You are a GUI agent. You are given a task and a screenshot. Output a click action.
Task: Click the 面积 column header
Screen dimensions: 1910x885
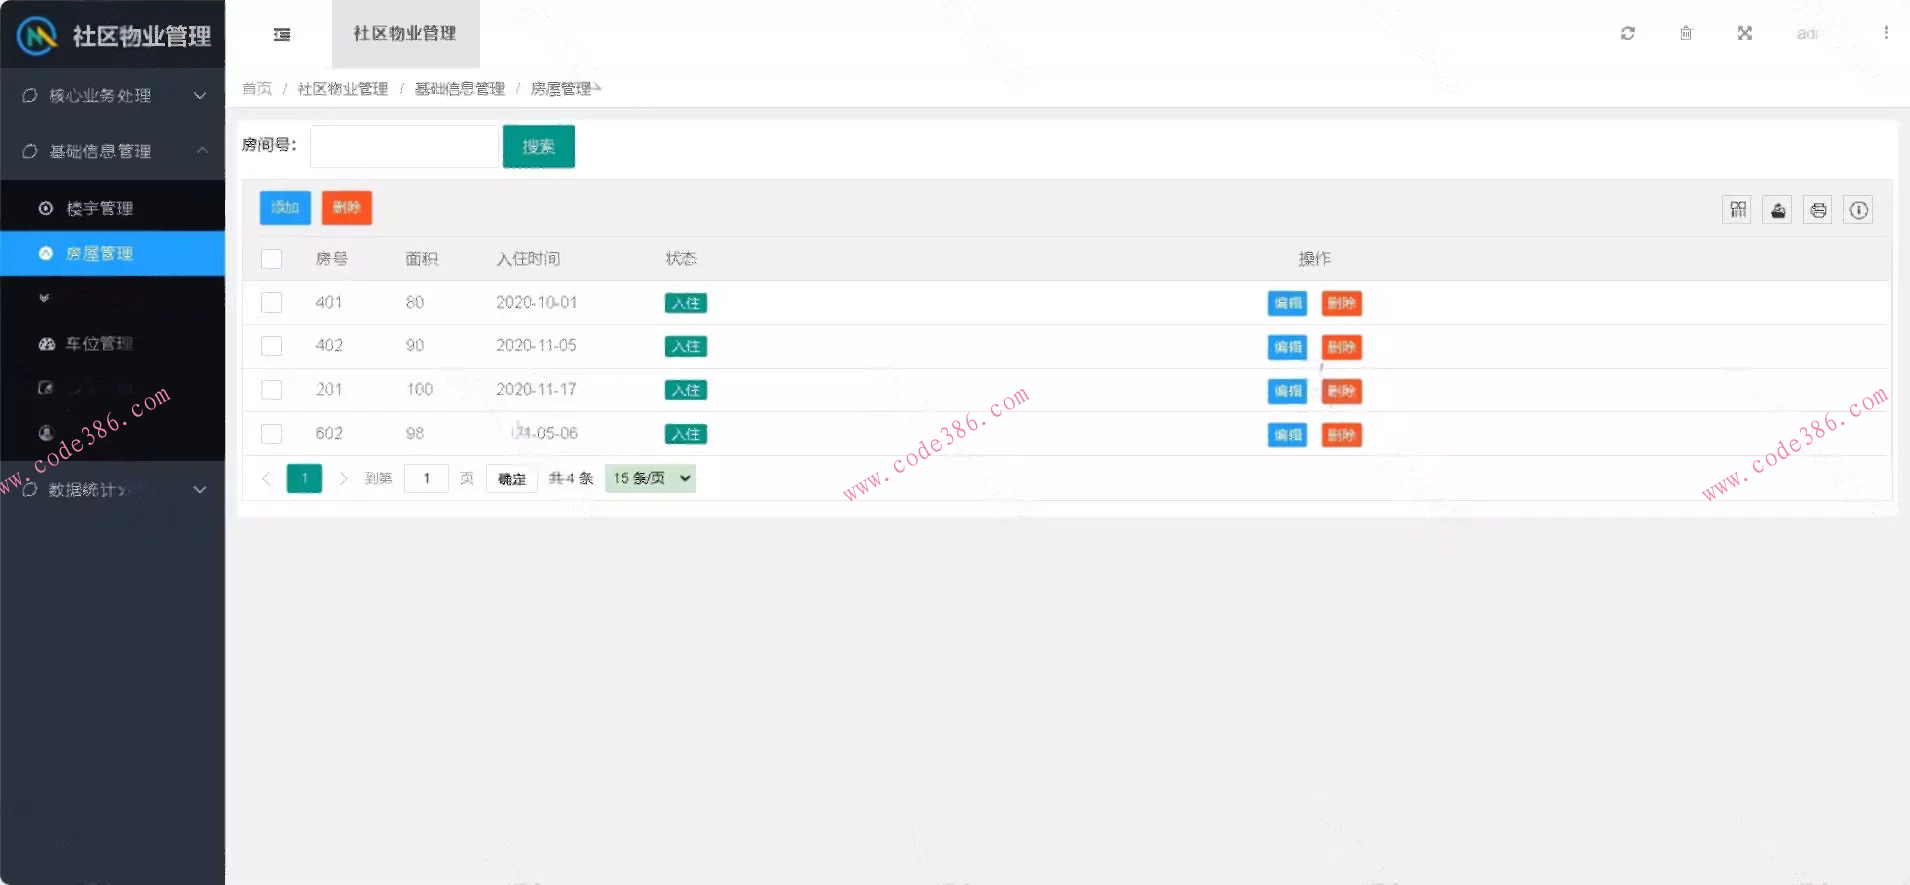[421, 259]
